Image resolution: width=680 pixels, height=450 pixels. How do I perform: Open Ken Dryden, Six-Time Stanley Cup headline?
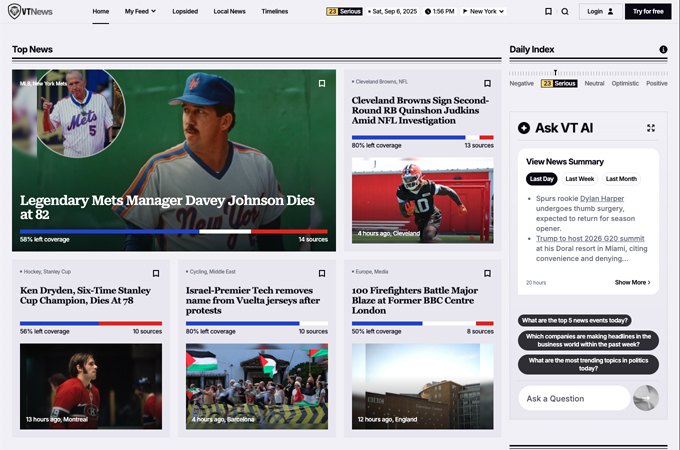[x=85, y=295]
